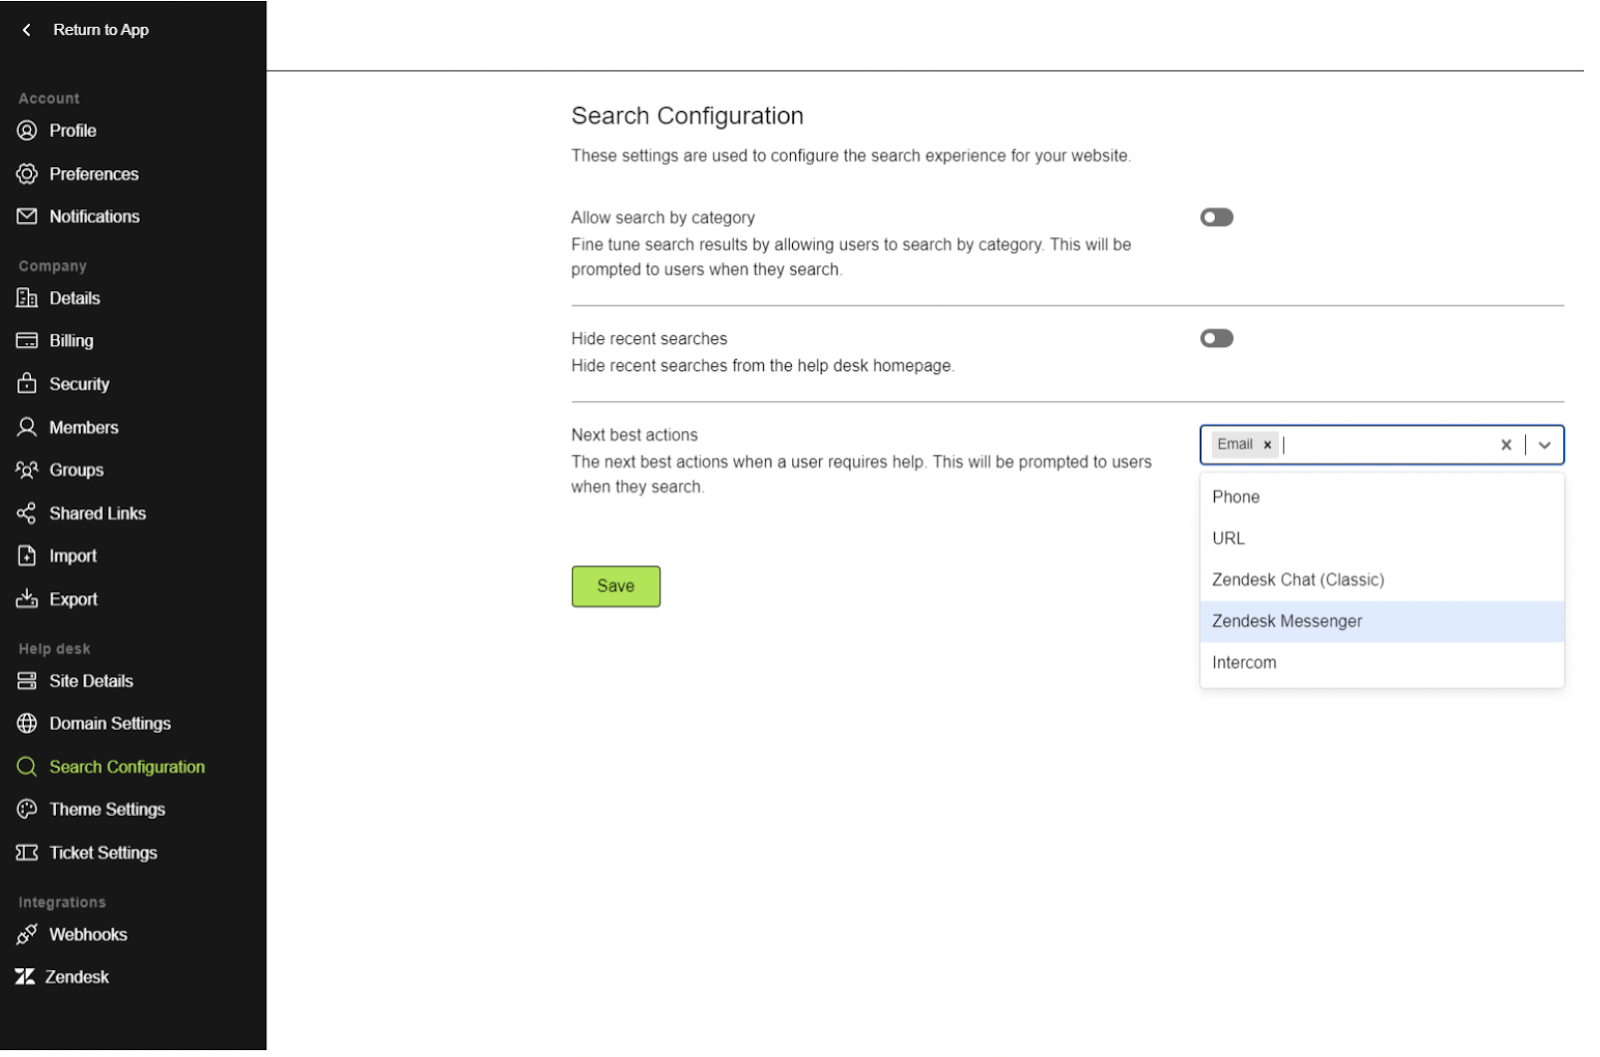Click the Ticket Settings ticket icon
The height and width of the screenshot is (1057, 1600).
27,854
